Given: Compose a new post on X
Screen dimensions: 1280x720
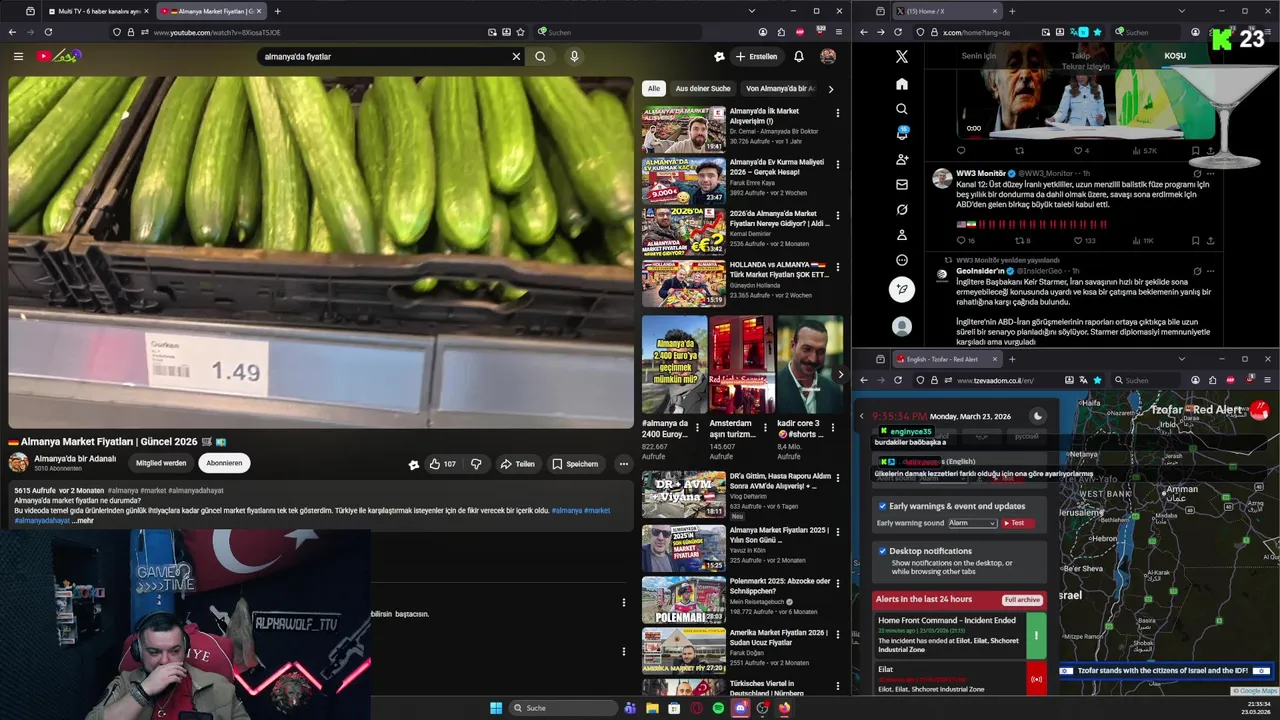Looking at the screenshot, I should pyautogui.click(x=902, y=290).
